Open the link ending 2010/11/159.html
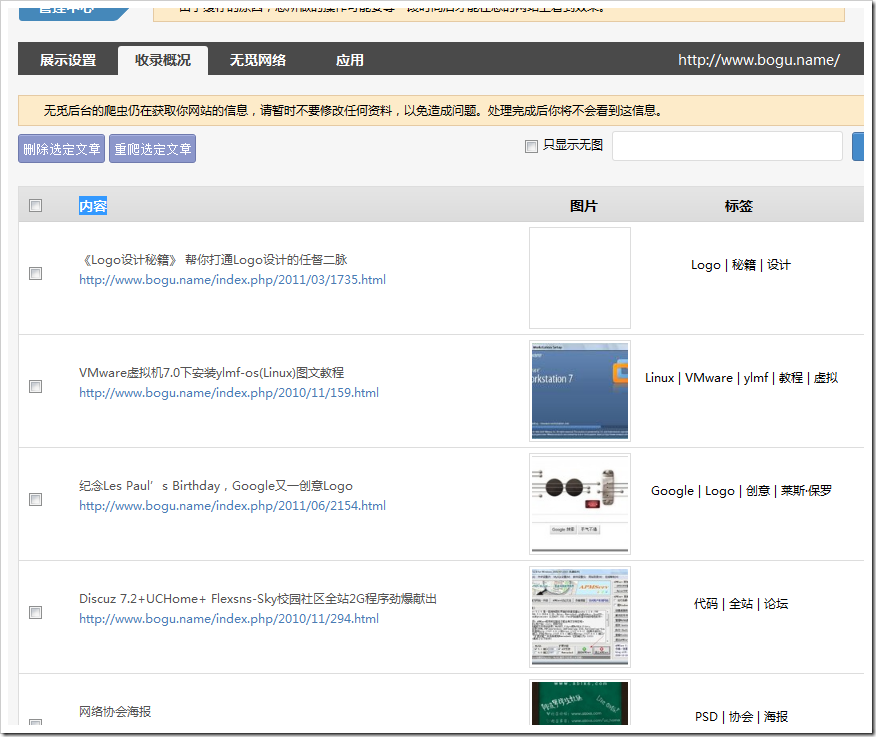 [229, 393]
